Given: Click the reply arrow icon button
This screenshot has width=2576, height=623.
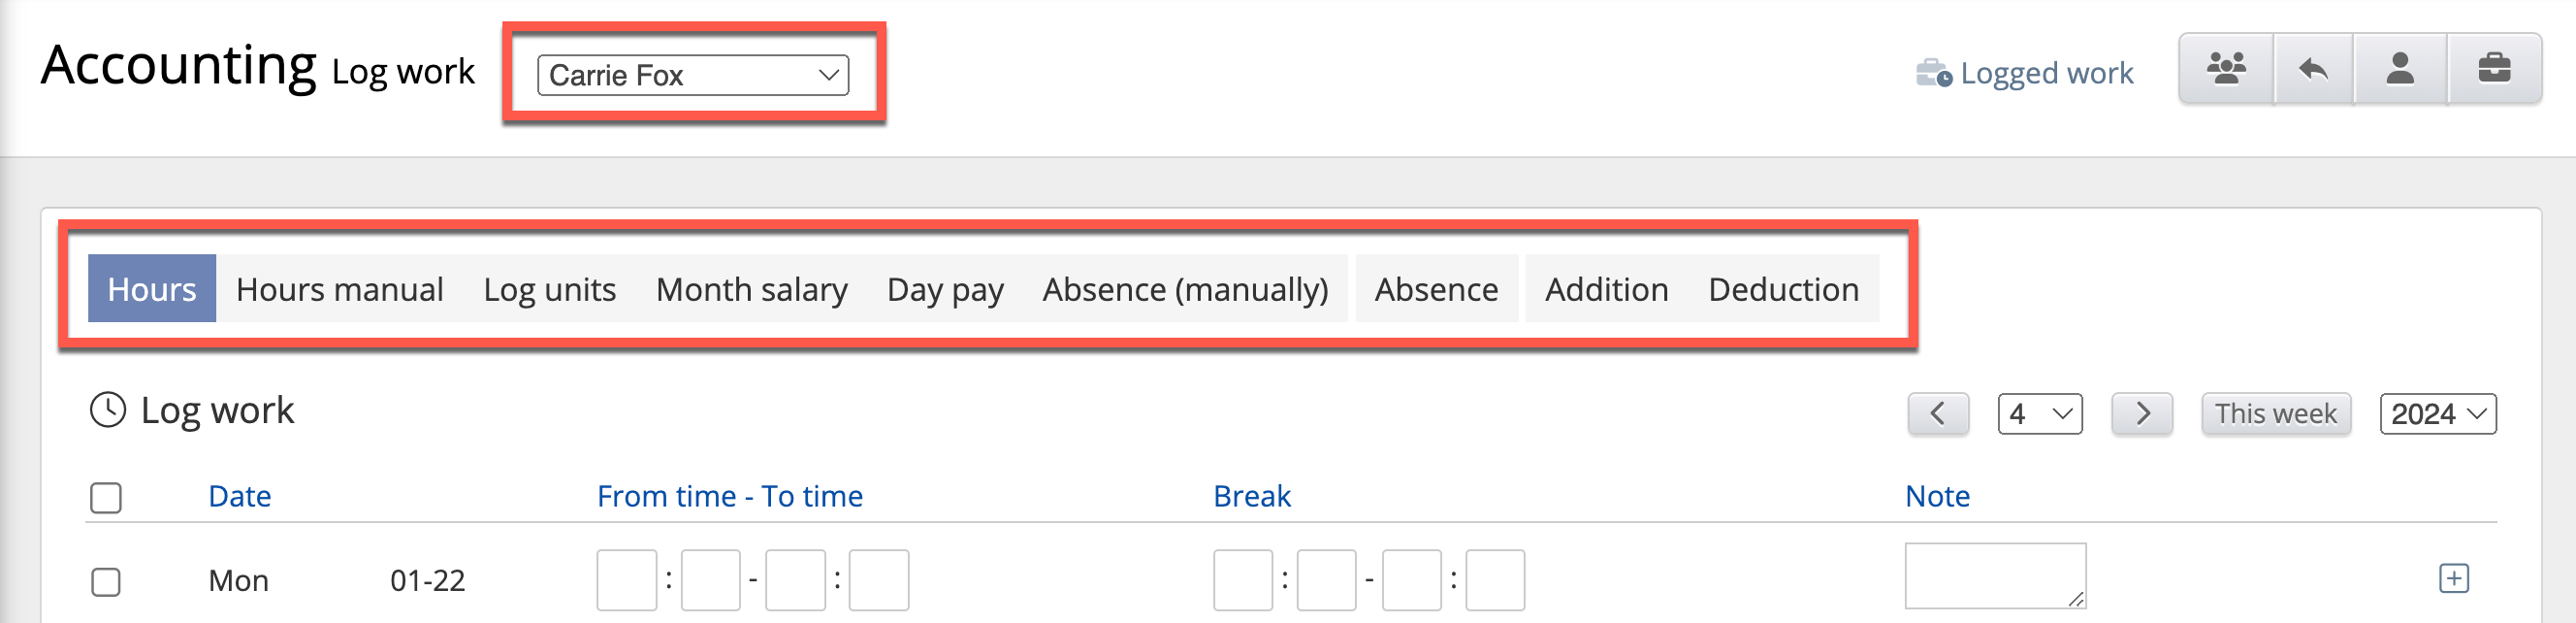Looking at the screenshot, I should click(x=2313, y=69).
